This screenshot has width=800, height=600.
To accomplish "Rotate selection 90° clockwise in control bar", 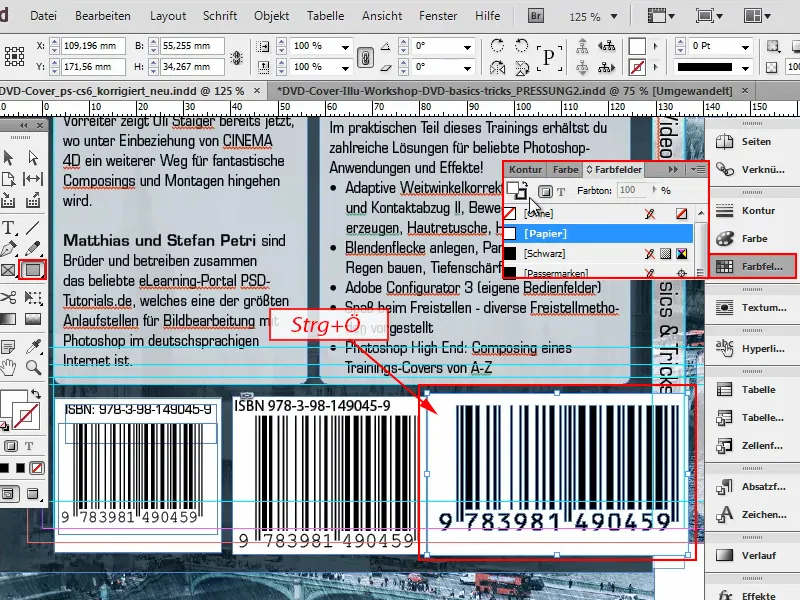I will (x=497, y=46).
